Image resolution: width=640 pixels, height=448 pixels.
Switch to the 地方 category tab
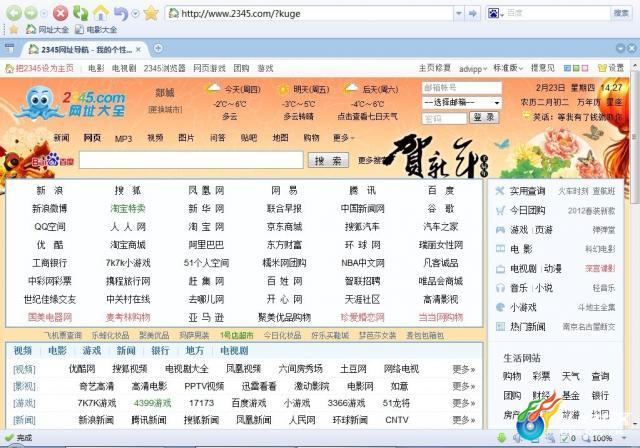194,350
